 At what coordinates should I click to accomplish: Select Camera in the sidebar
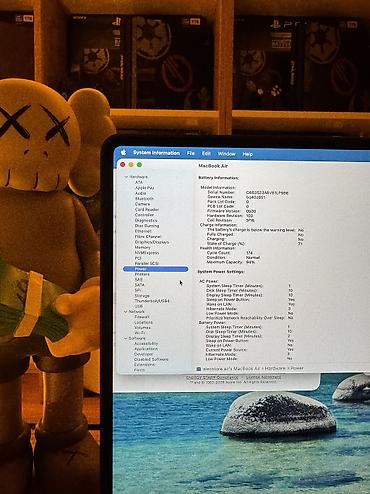(142, 204)
